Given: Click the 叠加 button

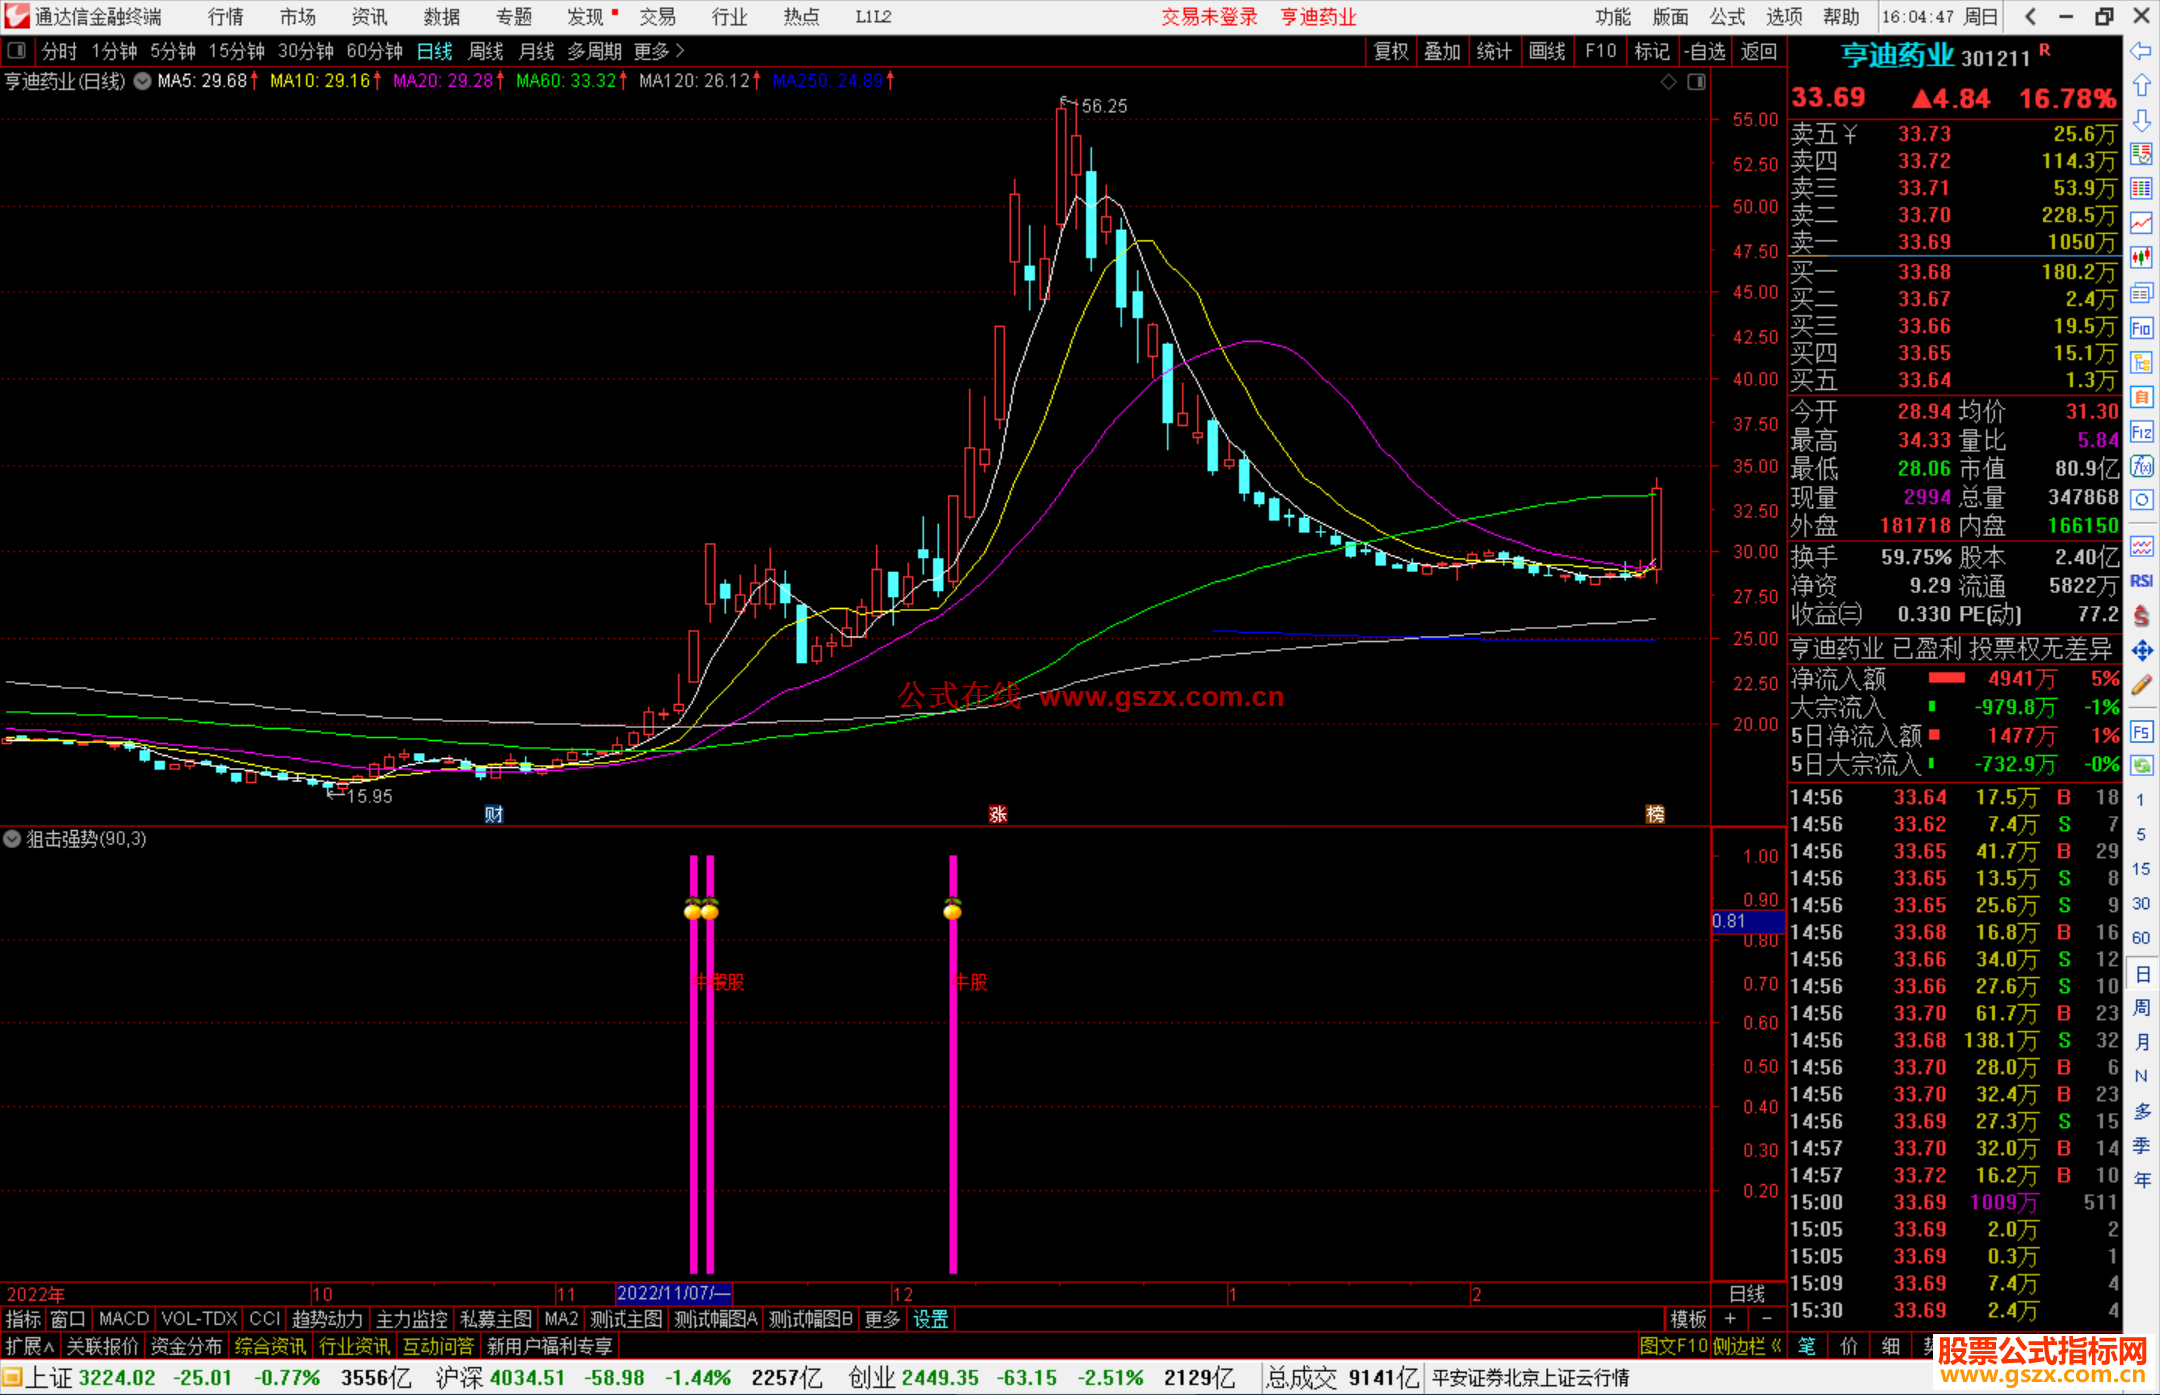Looking at the screenshot, I should [1442, 51].
